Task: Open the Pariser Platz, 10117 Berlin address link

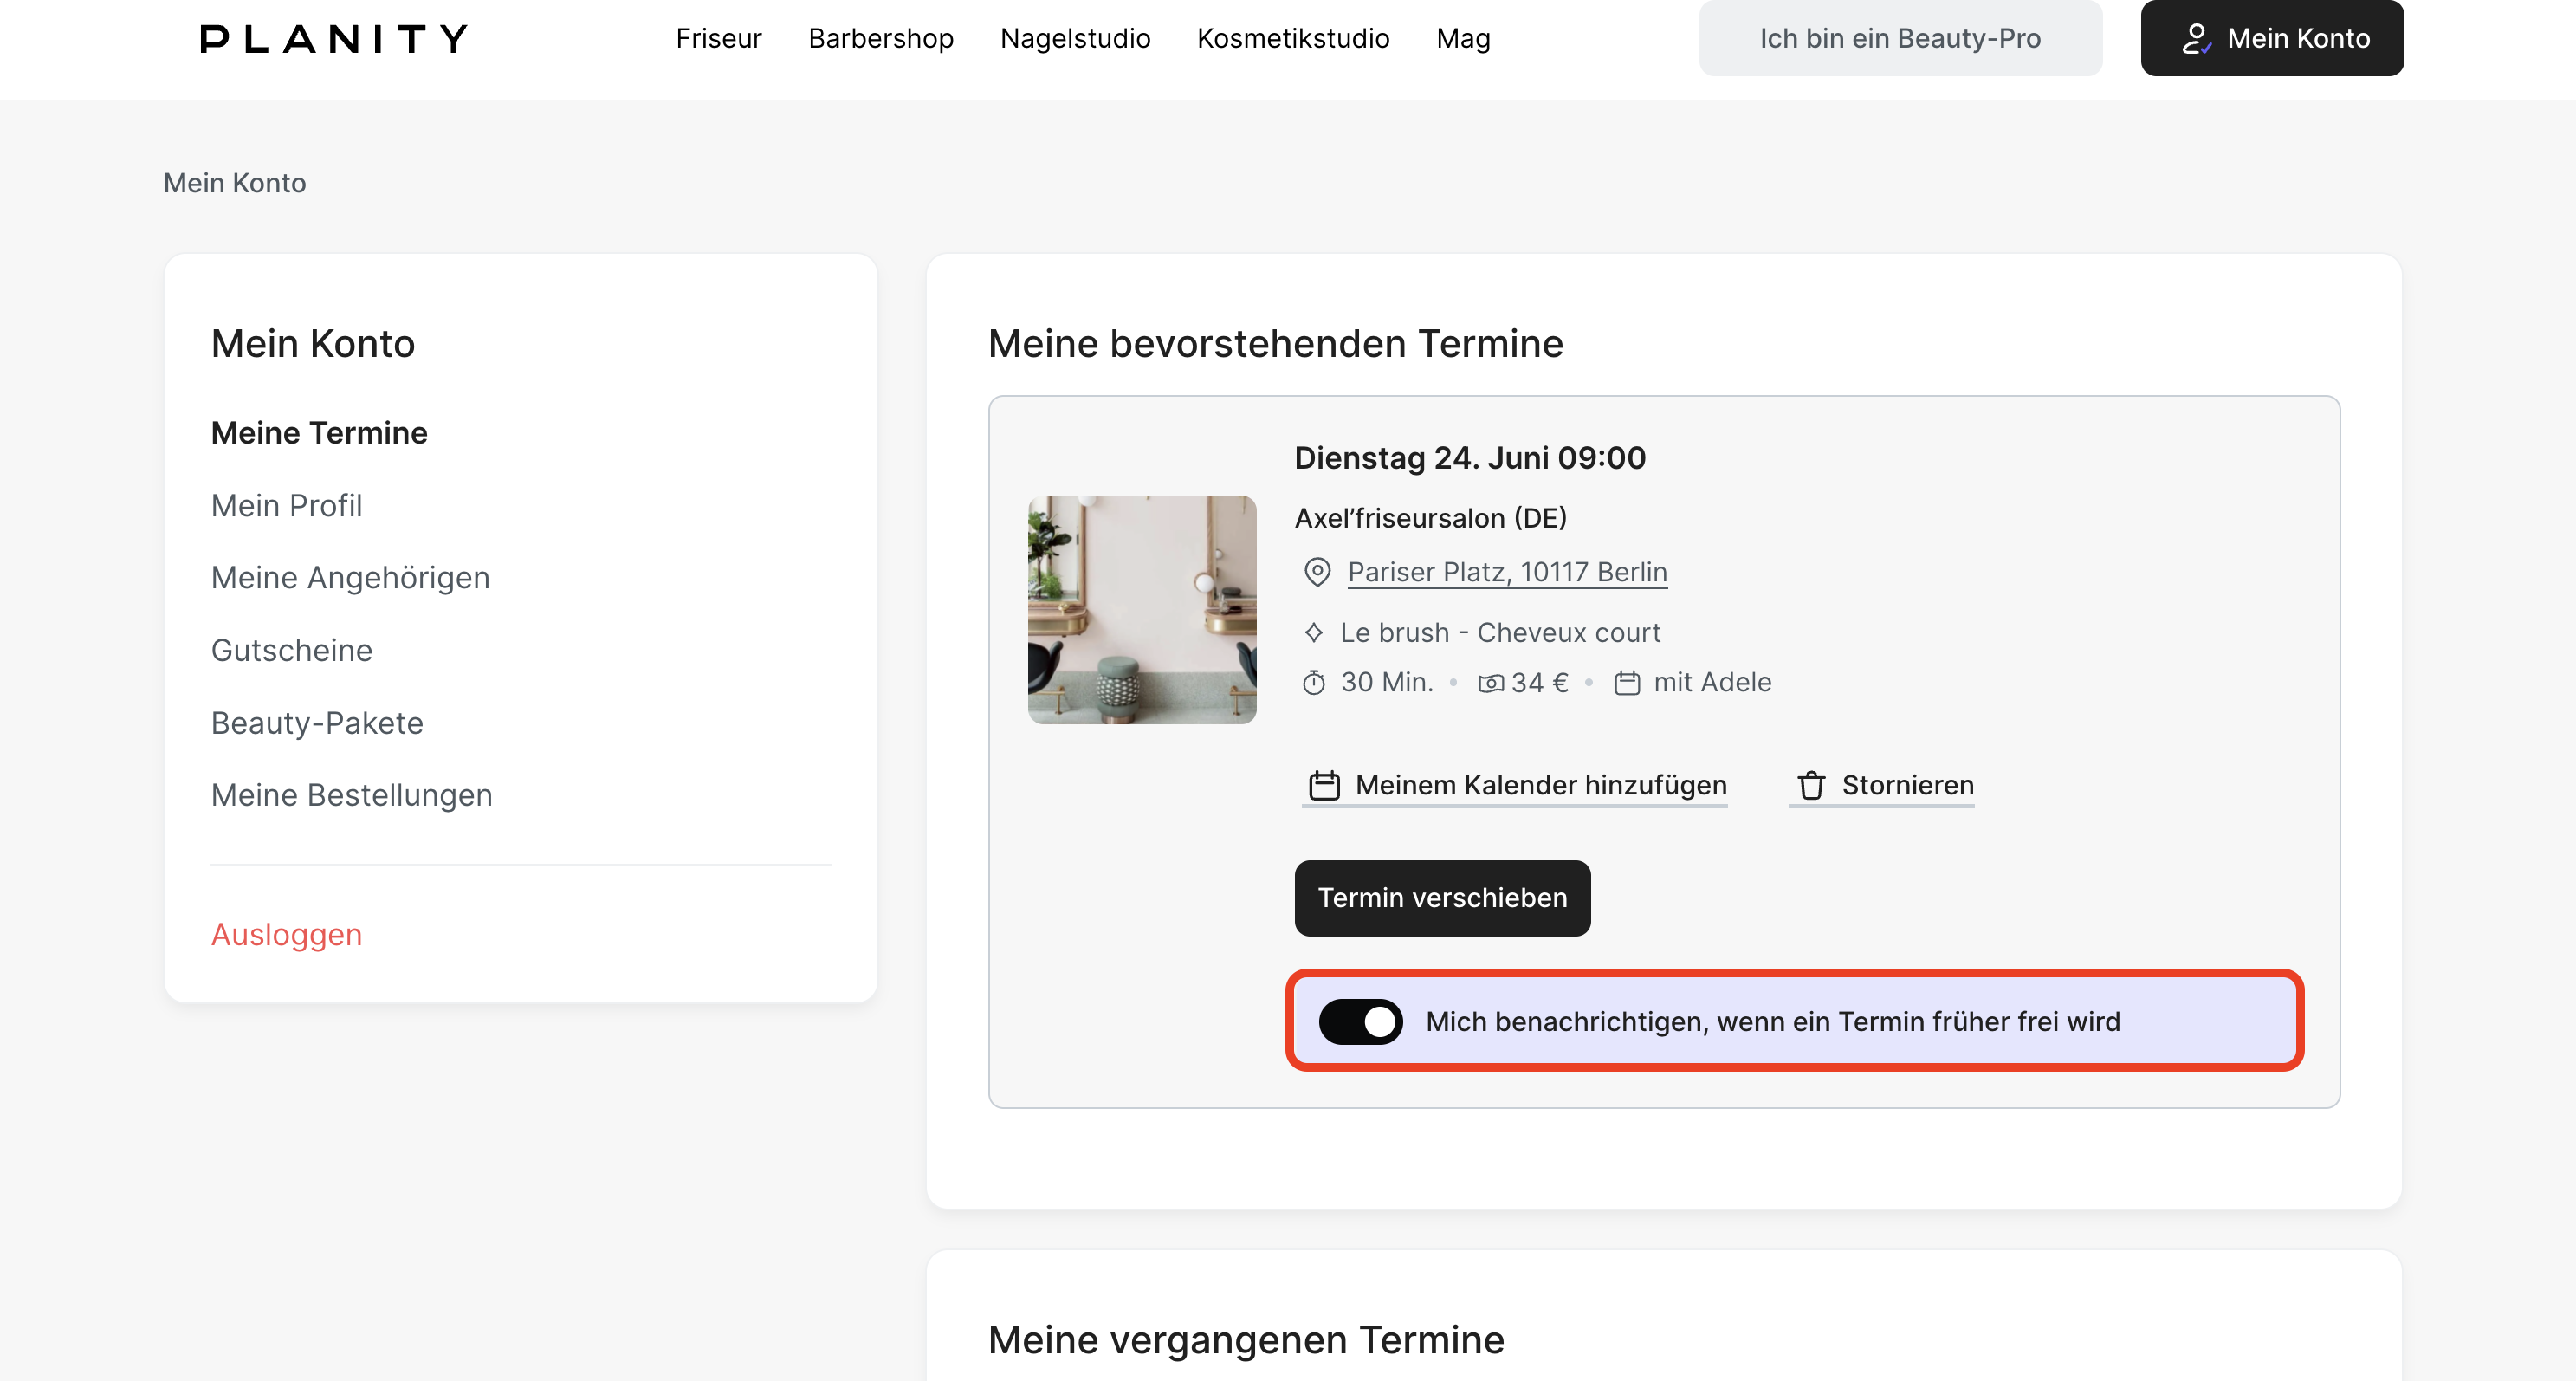Action: 1507,572
